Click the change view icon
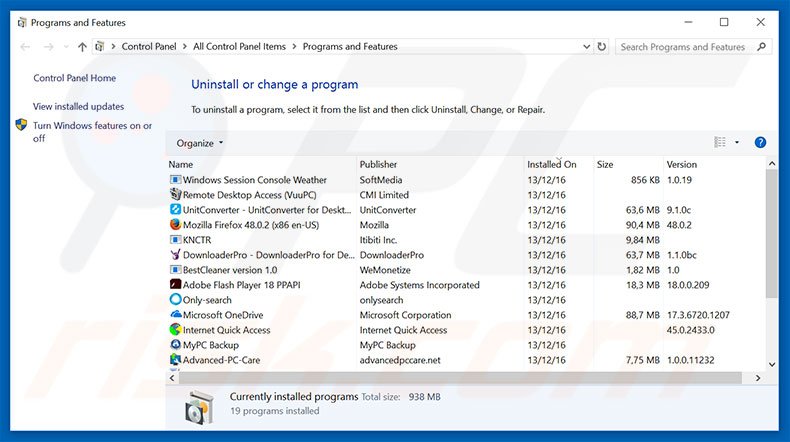This screenshot has width=790, height=442. (x=720, y=143)
